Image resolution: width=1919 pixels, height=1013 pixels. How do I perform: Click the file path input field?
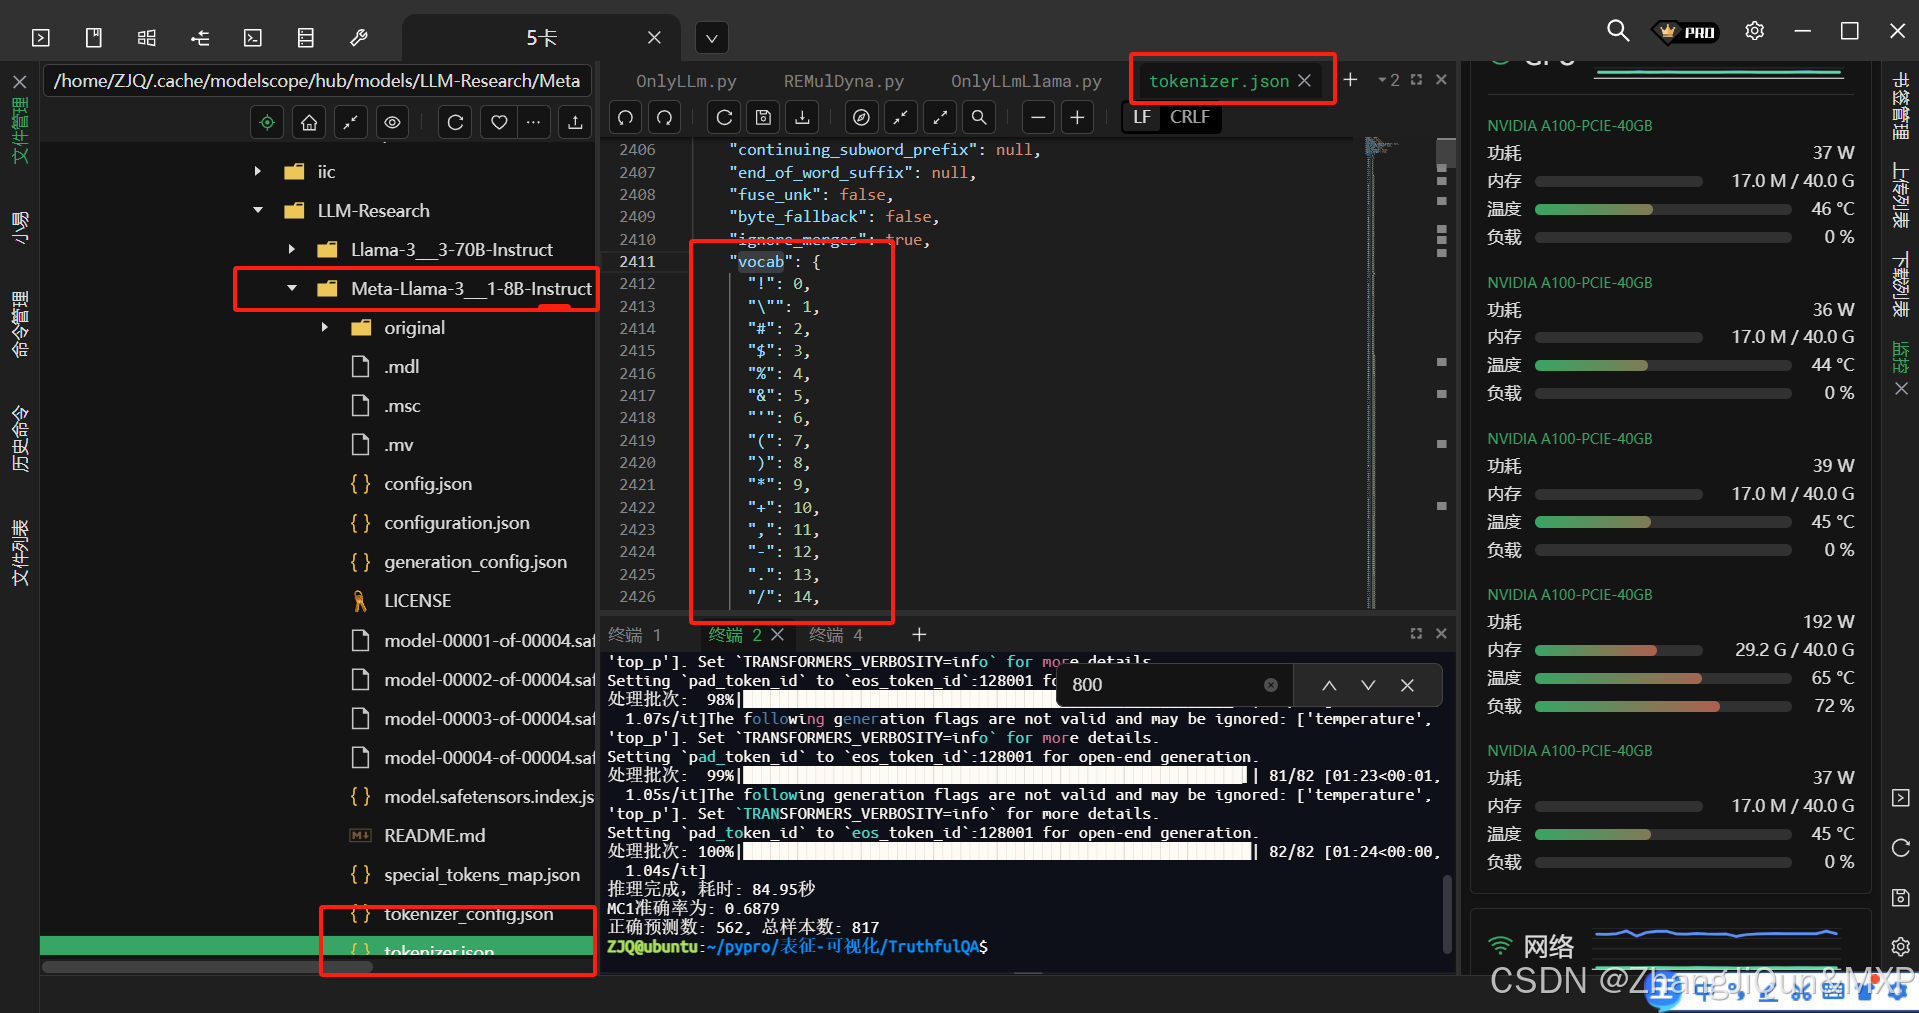(x=317, y=81)
